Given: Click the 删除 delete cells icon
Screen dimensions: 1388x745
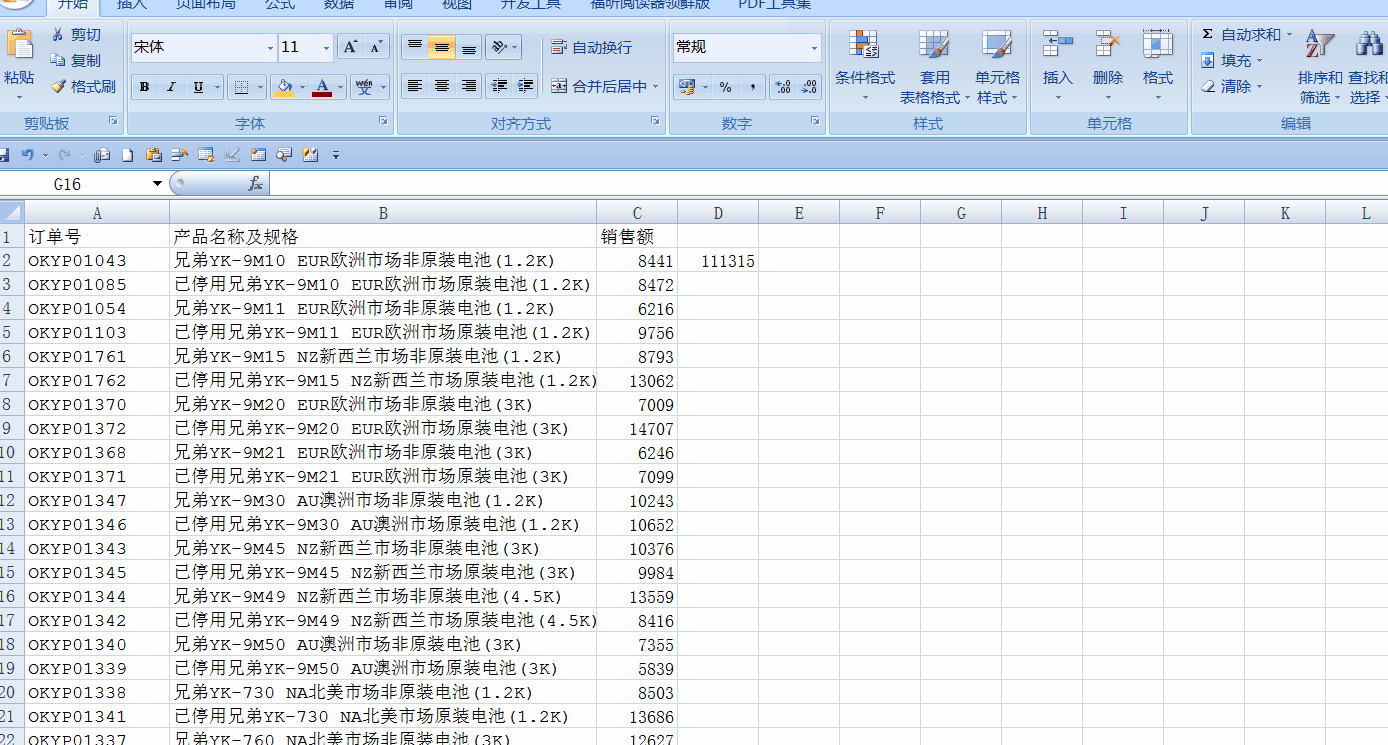Looking at the screenshot, I should [1107, 45].
